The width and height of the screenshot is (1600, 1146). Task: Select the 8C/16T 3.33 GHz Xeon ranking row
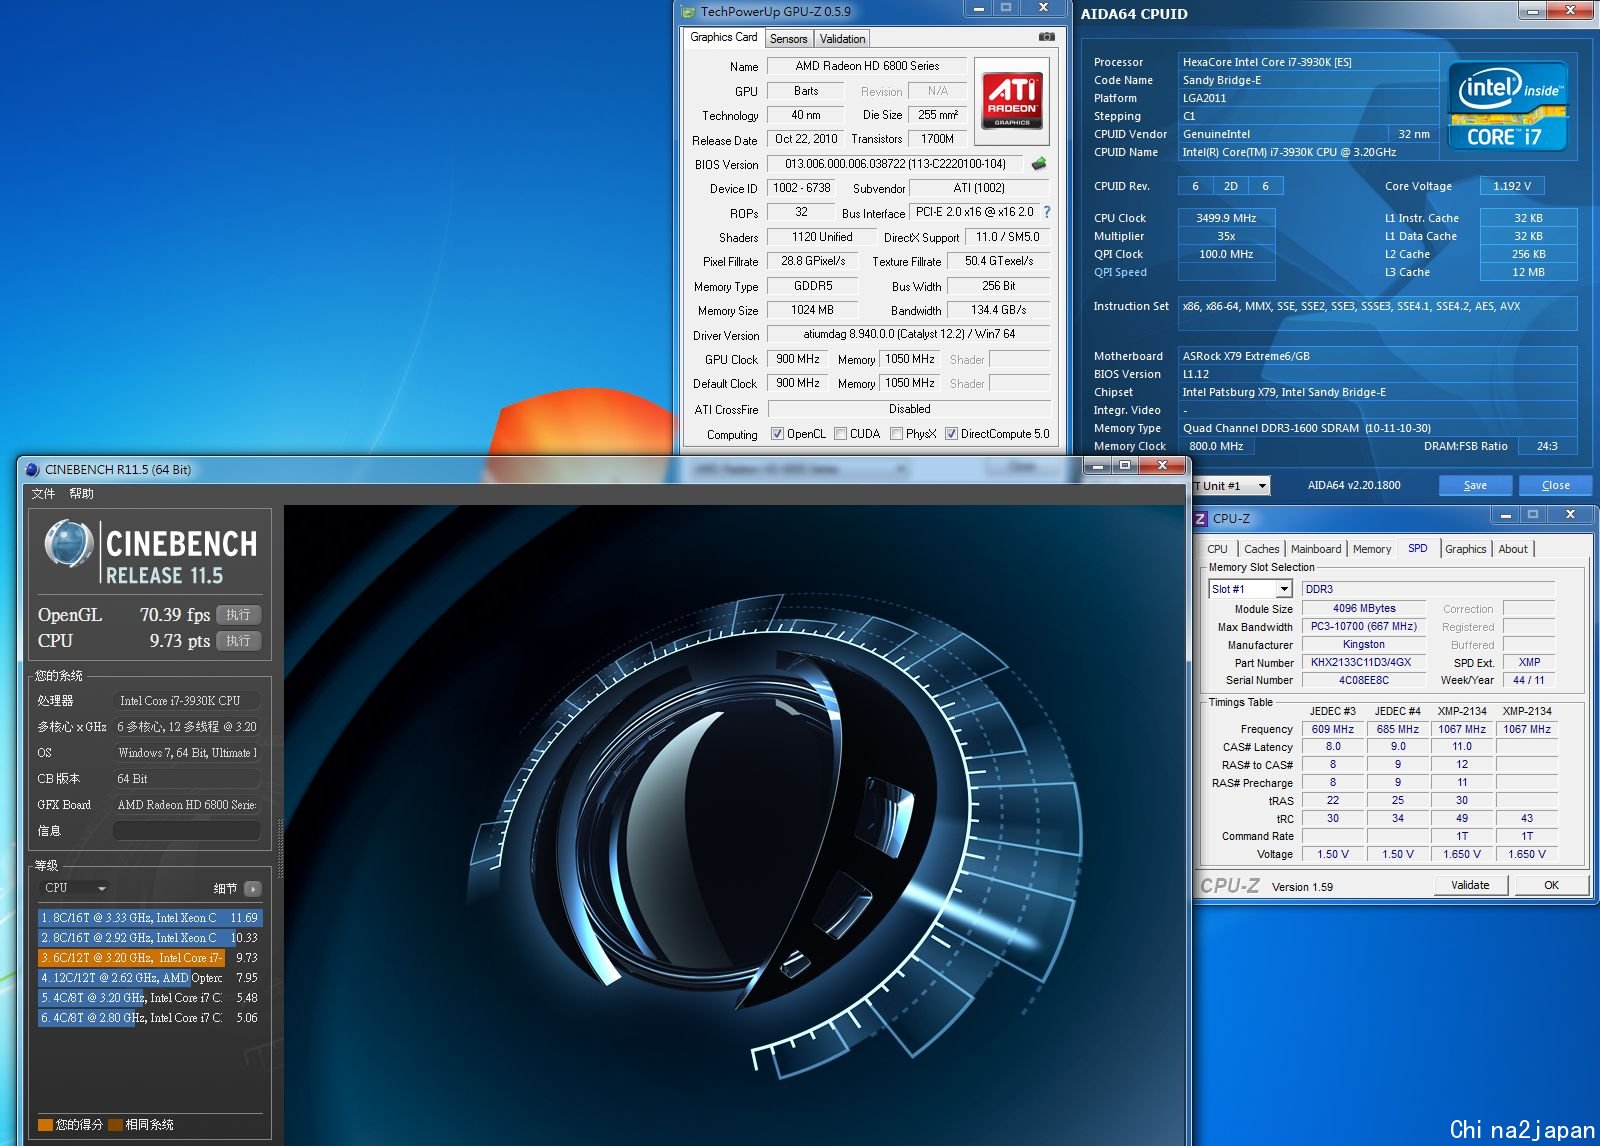(150, 917)
